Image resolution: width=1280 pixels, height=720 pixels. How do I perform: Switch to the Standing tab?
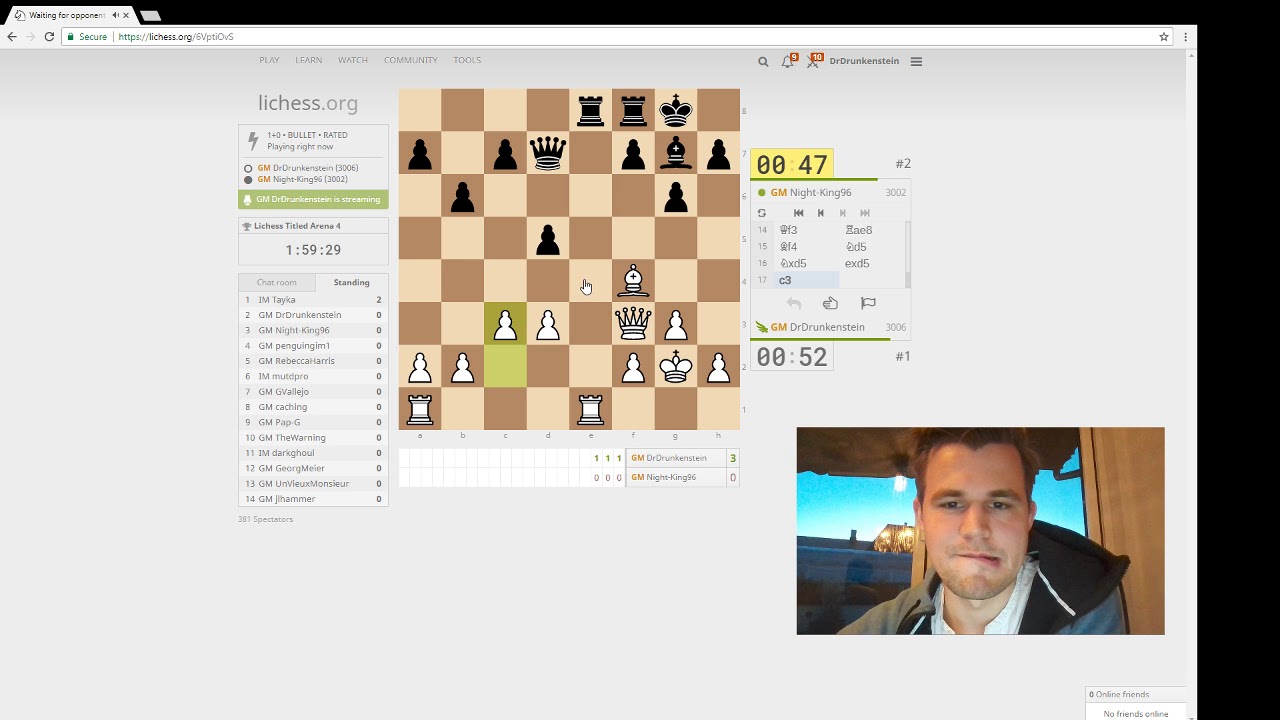pos(351,282)
